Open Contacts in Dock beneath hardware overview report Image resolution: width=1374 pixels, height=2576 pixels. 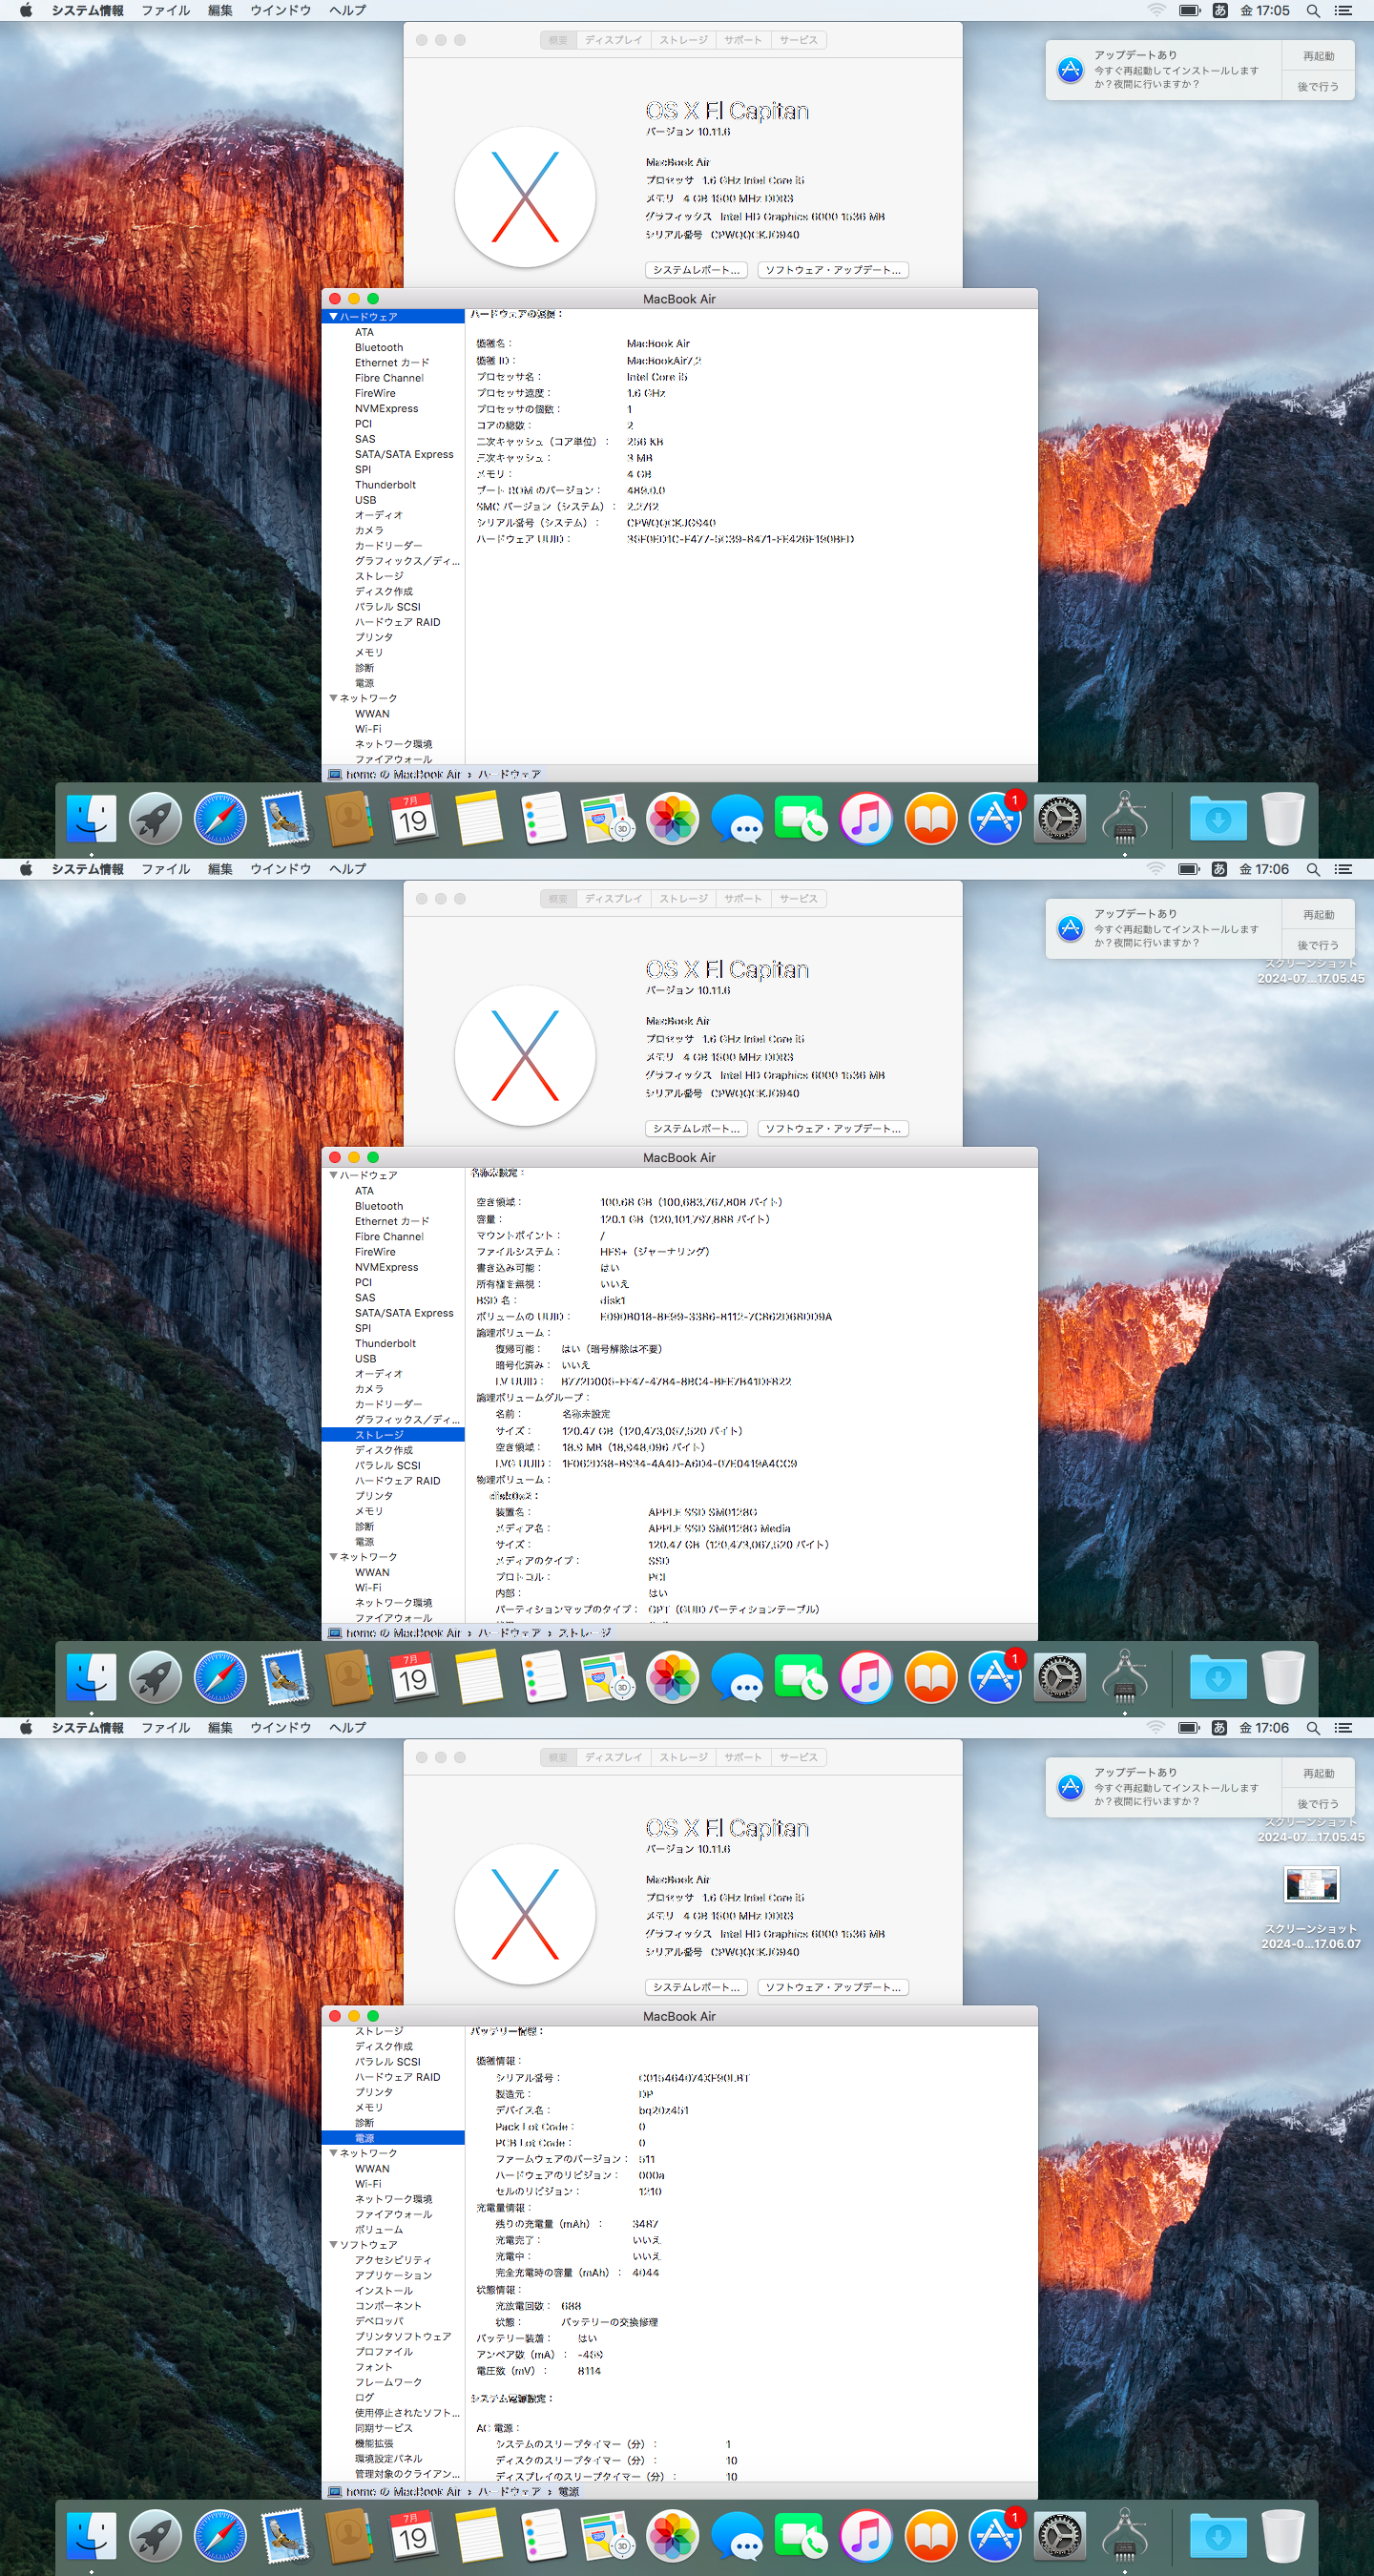(349, 819)
